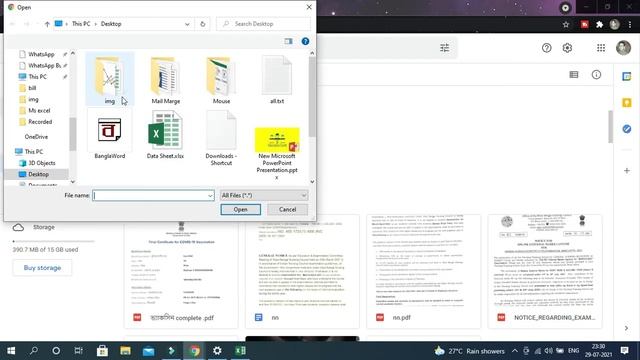
Task: Open the dialog Help icon
Action: click(305, 41)
